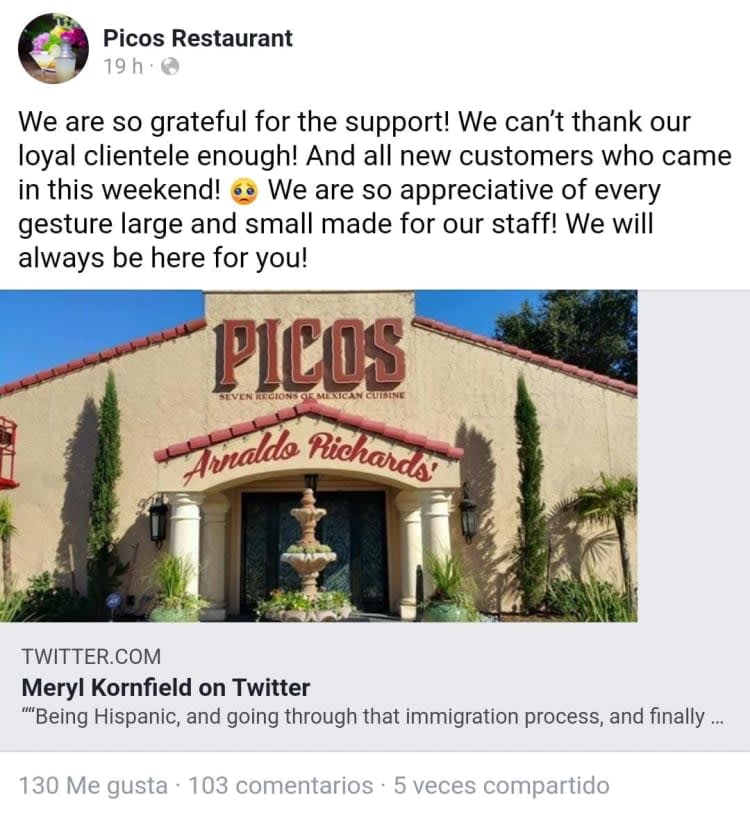Click the globe public audience icon

pos(170,67)
